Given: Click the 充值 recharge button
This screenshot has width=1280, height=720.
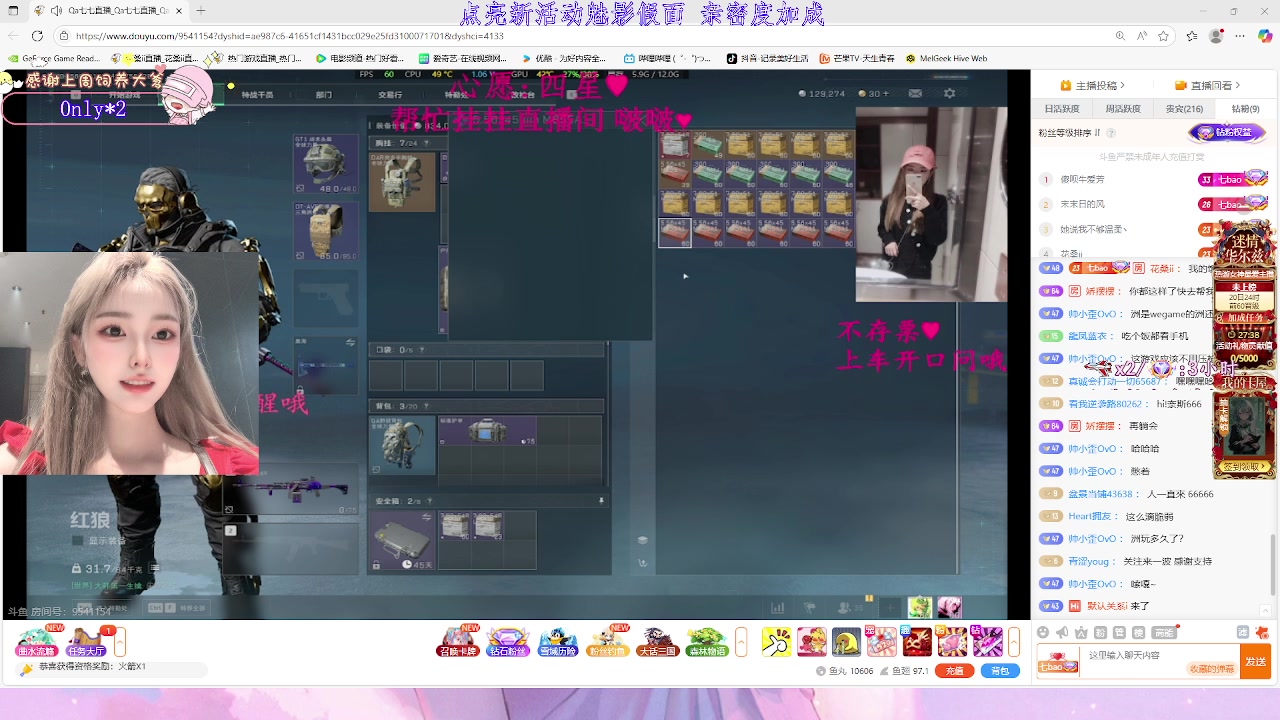Looking at the screenshot, I should (x=954, y=671).
